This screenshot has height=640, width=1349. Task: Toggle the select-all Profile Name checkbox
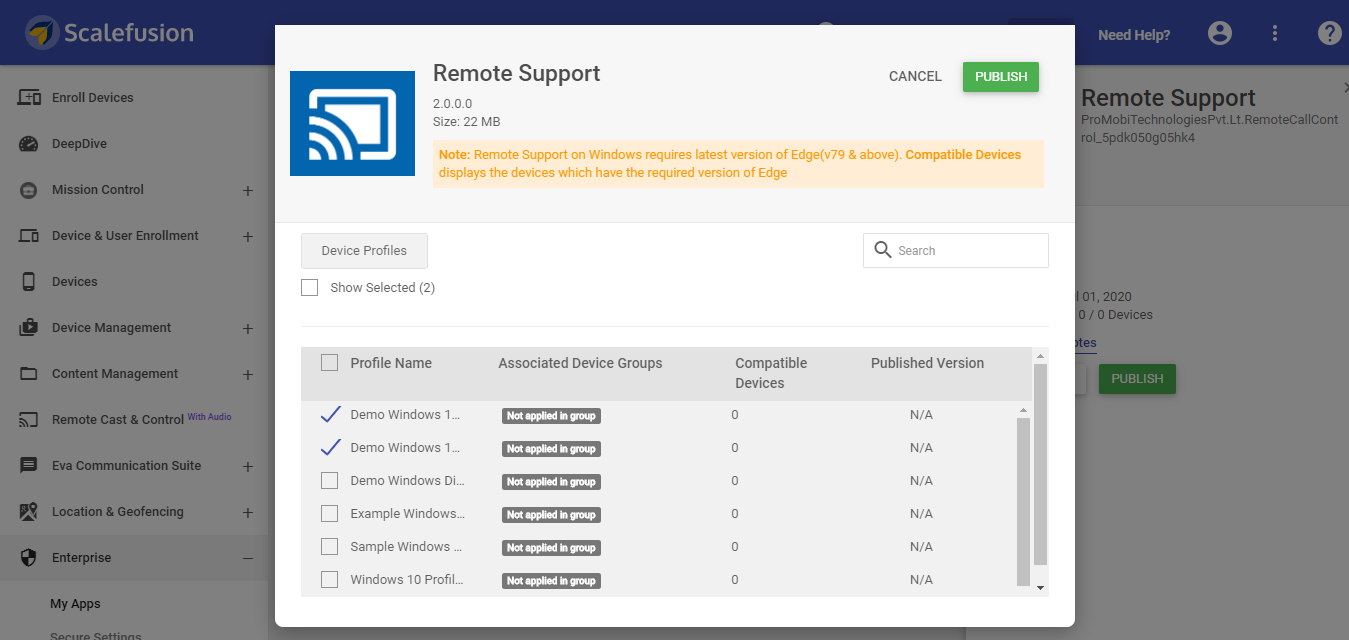tap(329, 363)
